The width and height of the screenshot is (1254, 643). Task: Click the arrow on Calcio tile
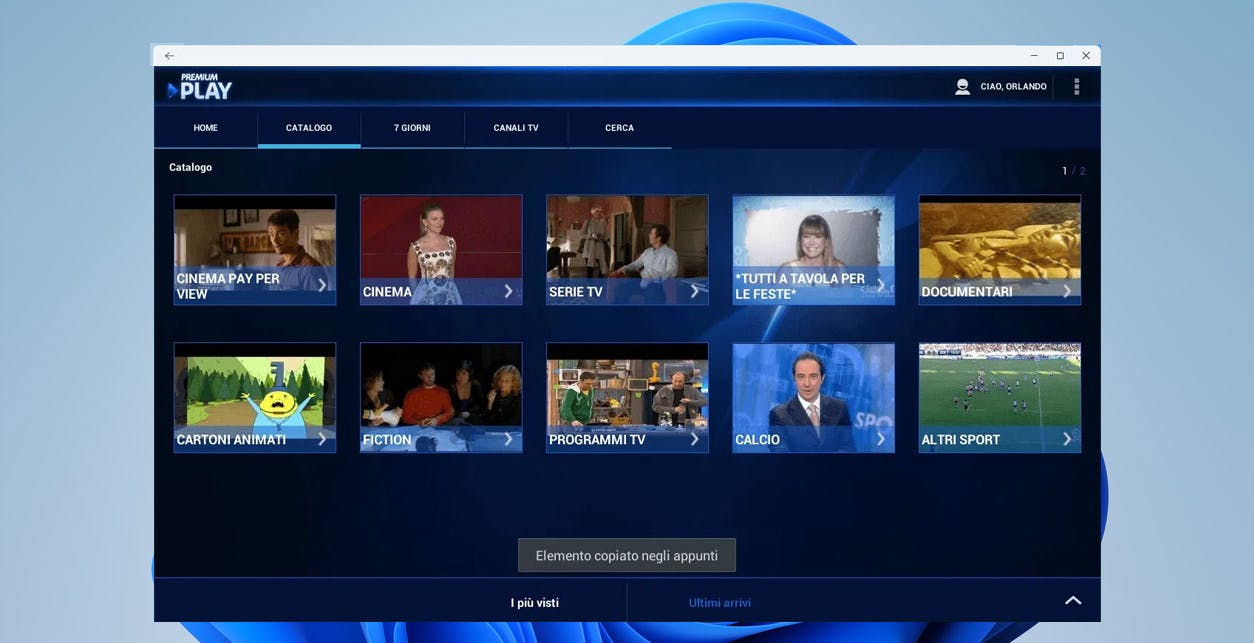point(880,439)
